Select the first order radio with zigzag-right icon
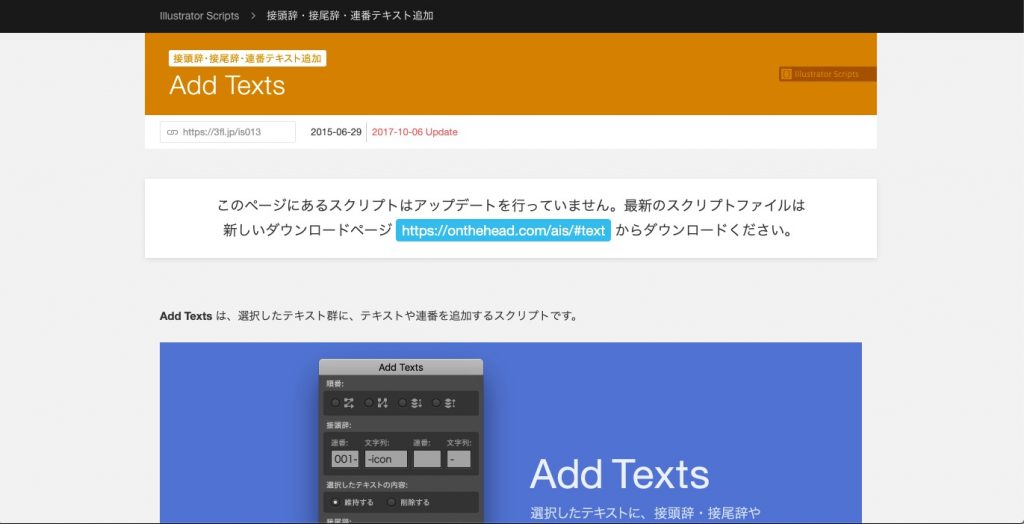Screen dimensions: 1024x524 [x=336, y=403]
